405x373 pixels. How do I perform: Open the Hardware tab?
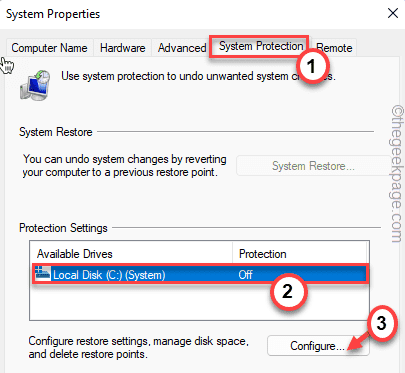(122, 48)
